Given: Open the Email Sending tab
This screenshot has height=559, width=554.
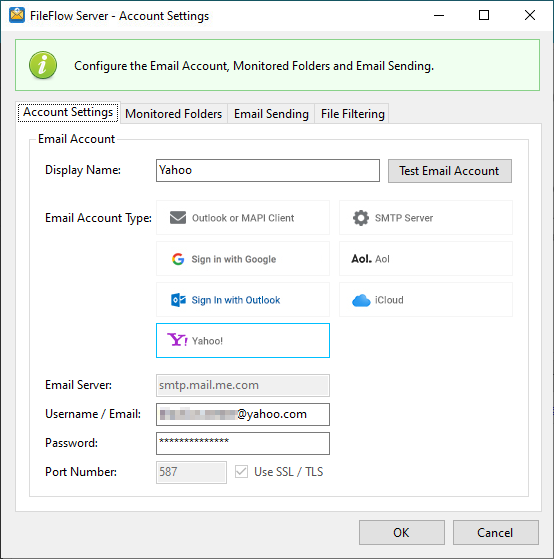Looking at the screenshot, I should 271,114.
